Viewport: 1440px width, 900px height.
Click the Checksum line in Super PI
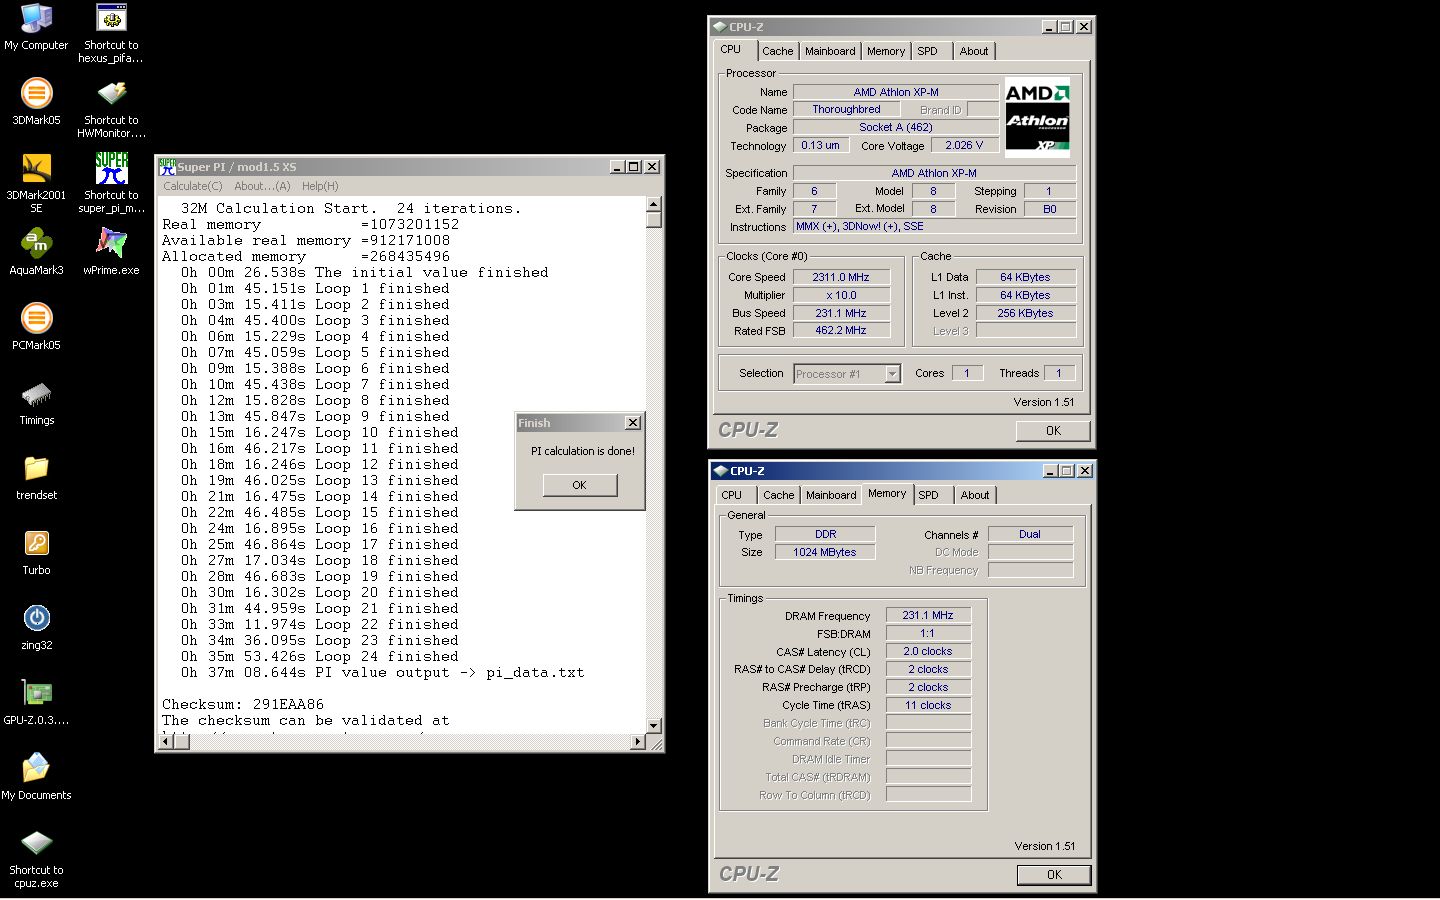click(243, 704)
